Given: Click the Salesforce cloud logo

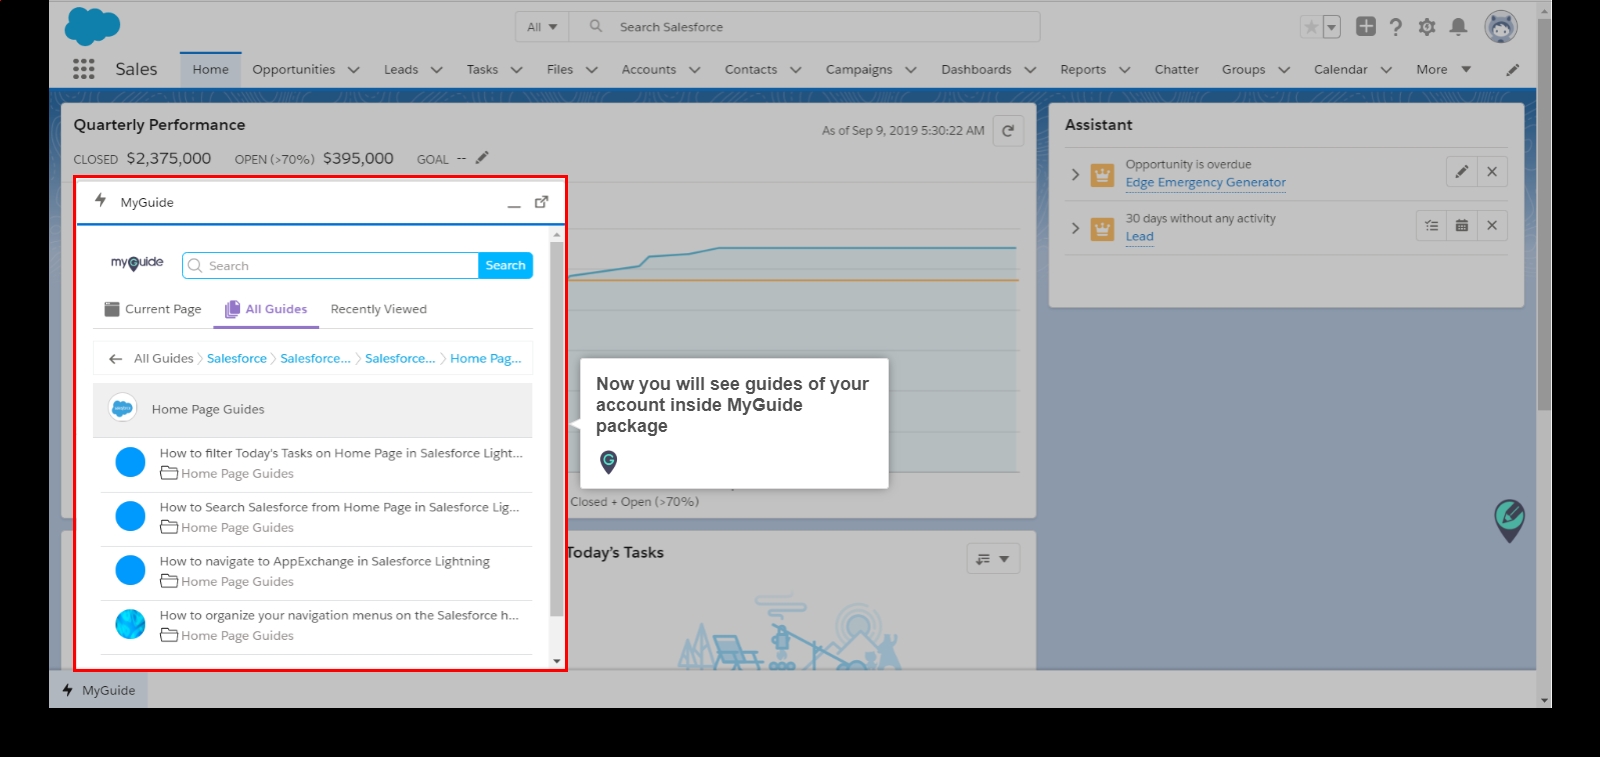Looking at the screenshot, I should (x=92, y=26).
